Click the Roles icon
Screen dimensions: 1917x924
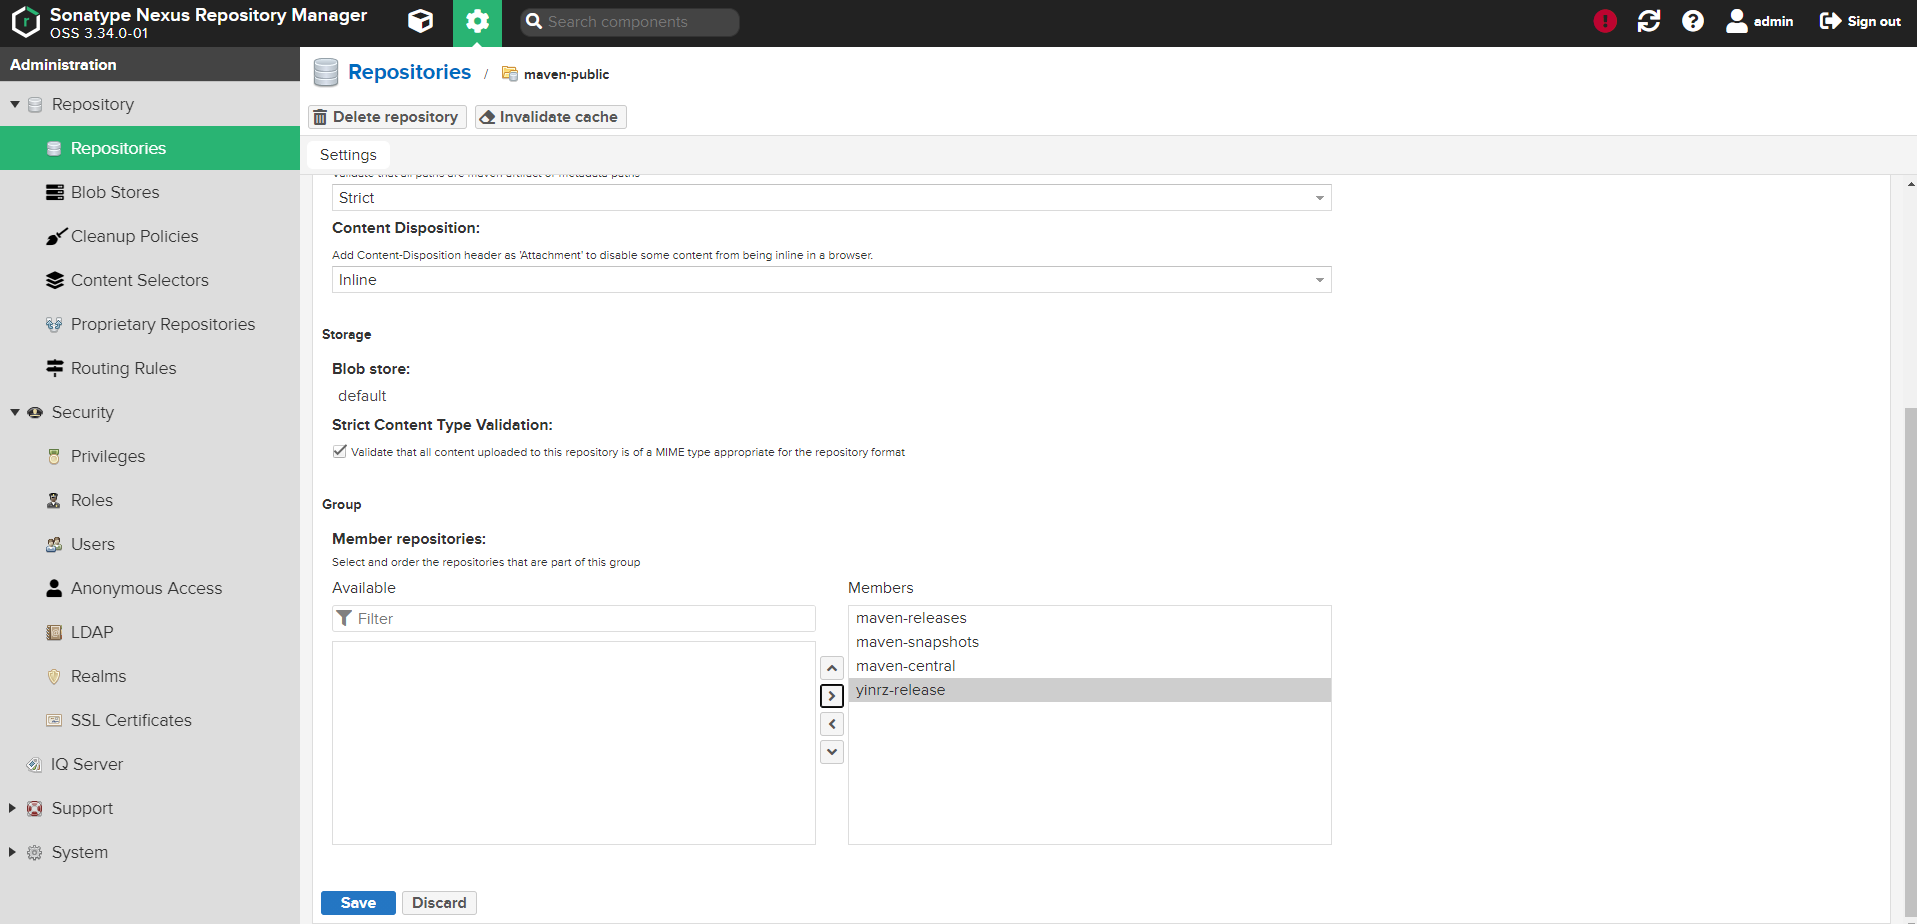tap(54, 500)
